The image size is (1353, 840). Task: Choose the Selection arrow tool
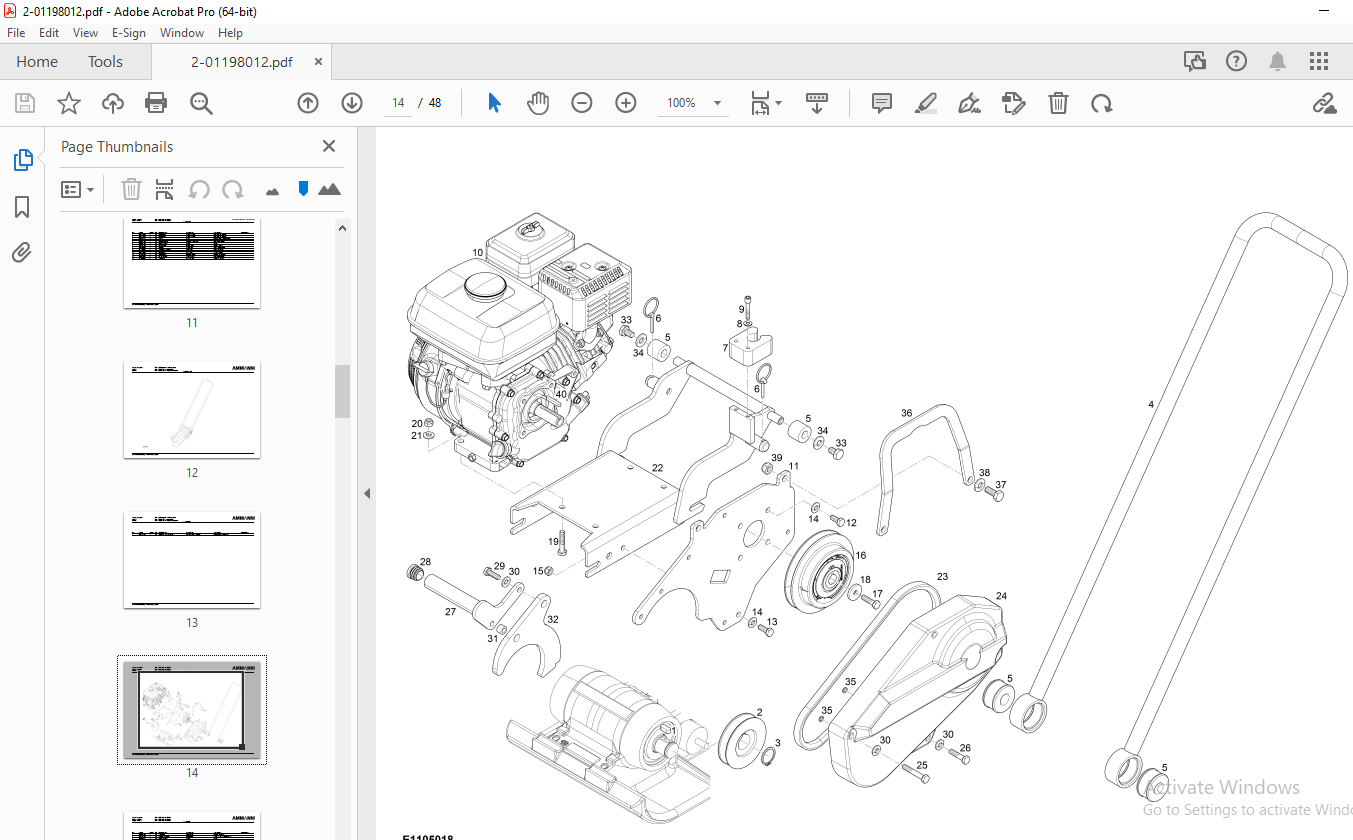click(494, 103)
